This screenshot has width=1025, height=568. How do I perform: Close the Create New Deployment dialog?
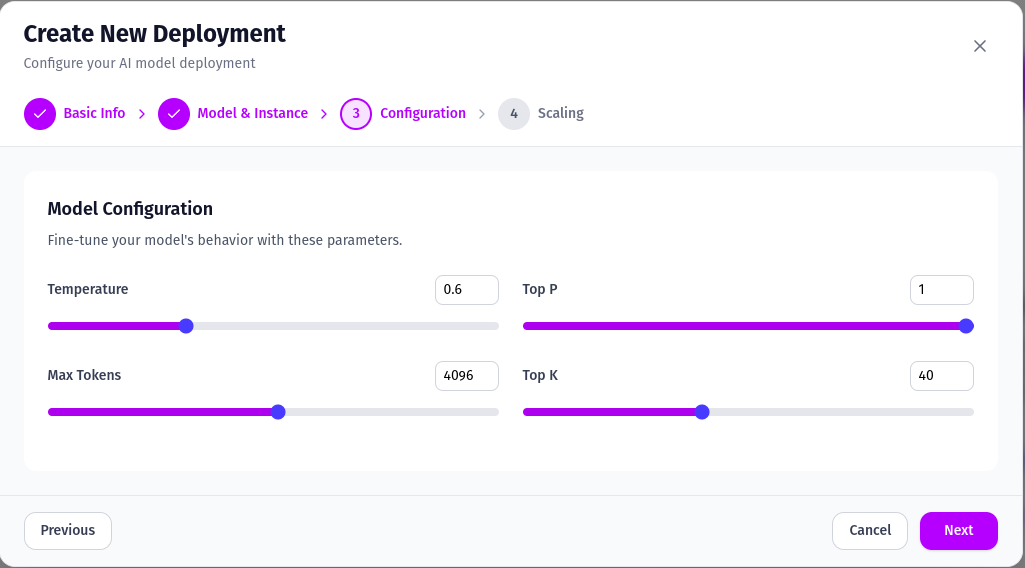click(x=979, y=46)
